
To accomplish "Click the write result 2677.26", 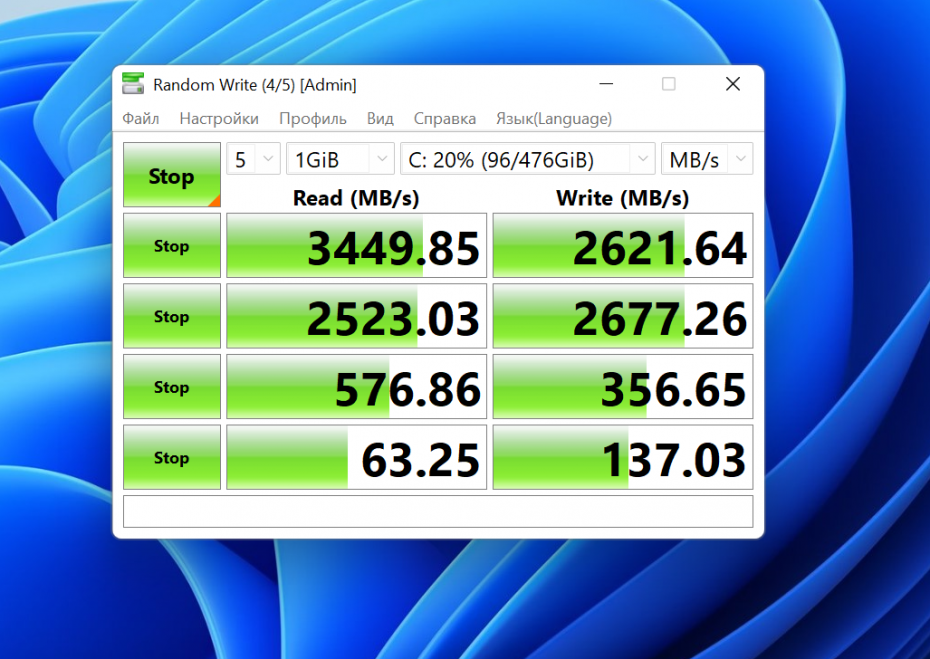I will 623,316.
